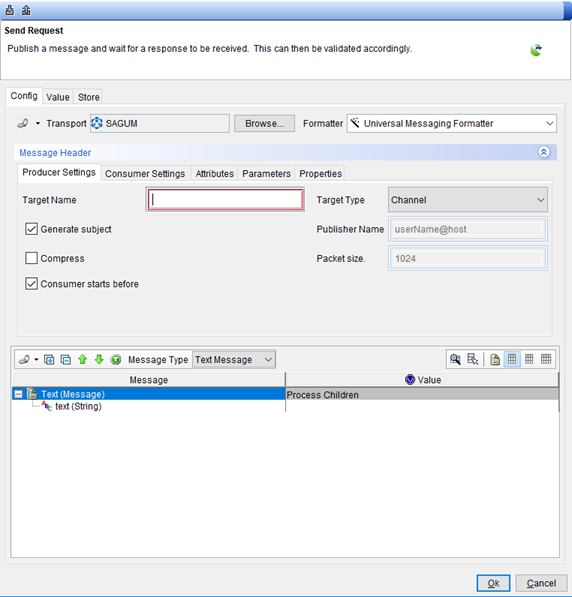This screenshot has height=597, width=572.
Task: Switch to the Value tab
Action: [58, 97]
